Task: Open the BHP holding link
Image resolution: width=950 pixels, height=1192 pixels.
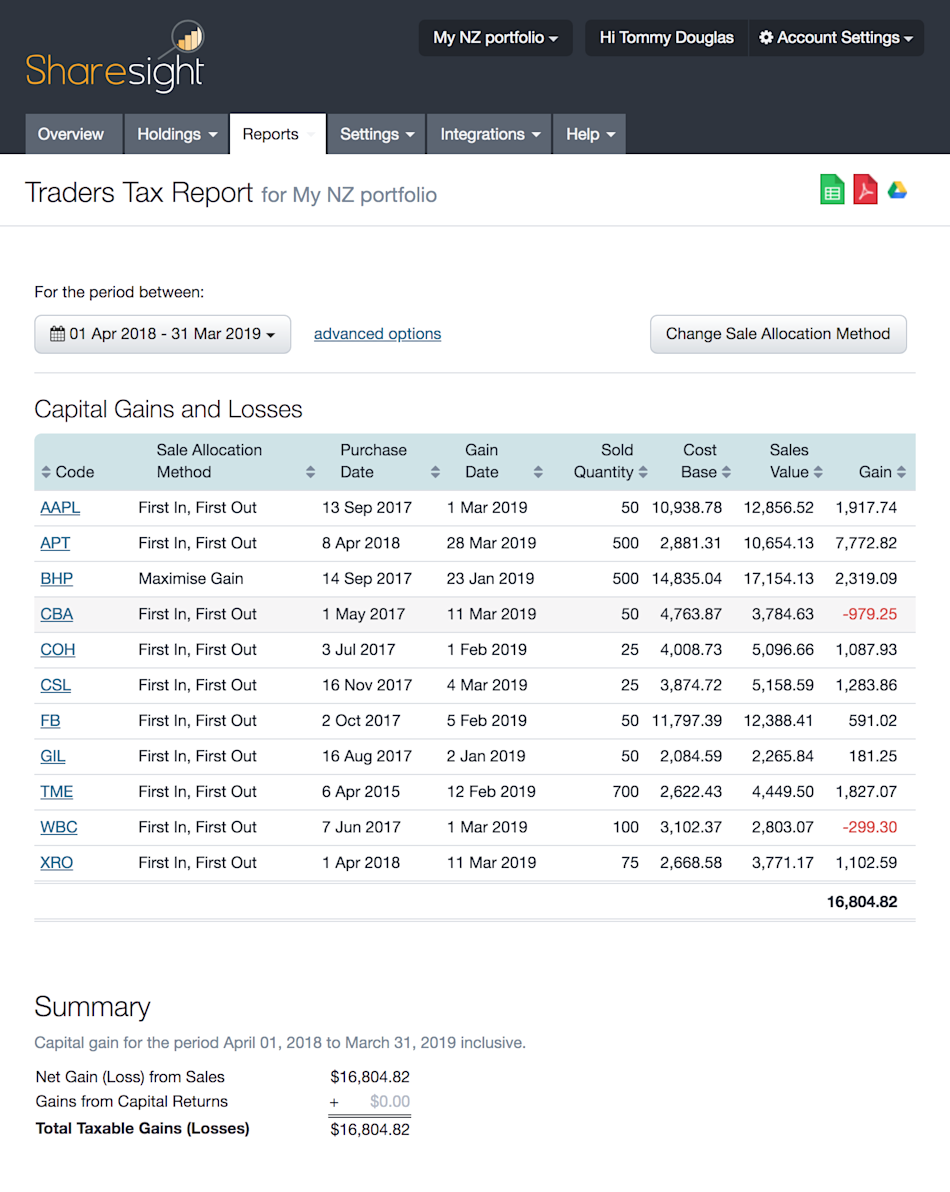Action: (57, 579)
